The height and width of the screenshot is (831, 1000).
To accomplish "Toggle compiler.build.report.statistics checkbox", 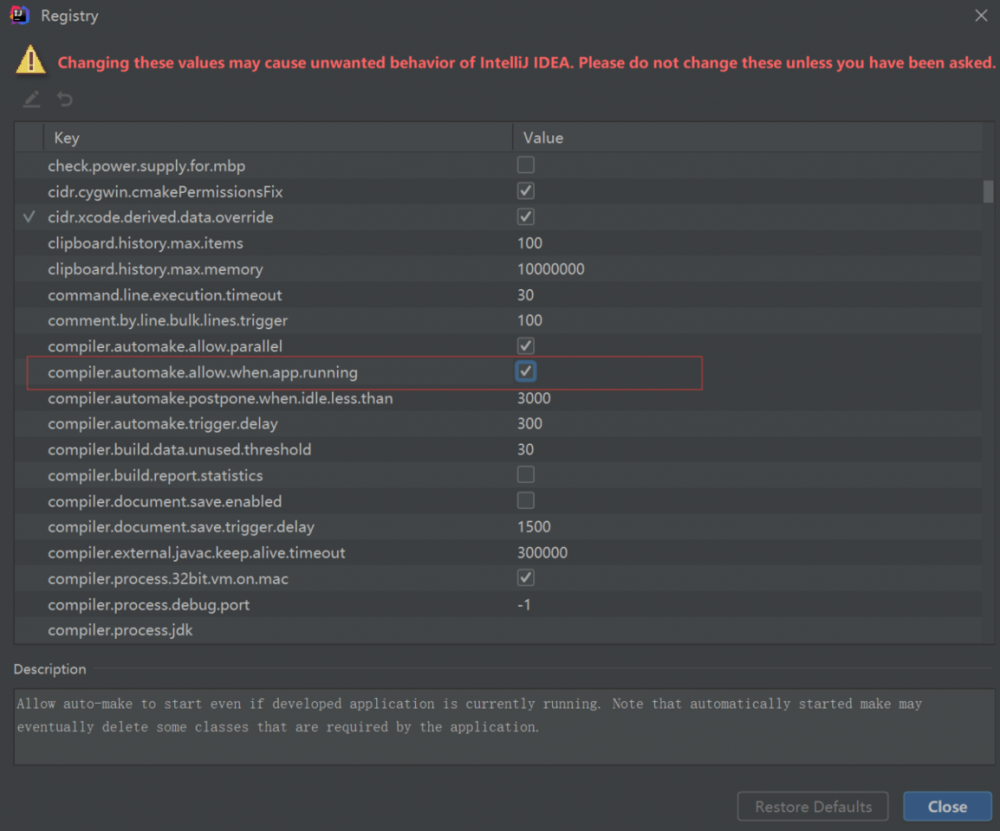I will coord(525,475).
